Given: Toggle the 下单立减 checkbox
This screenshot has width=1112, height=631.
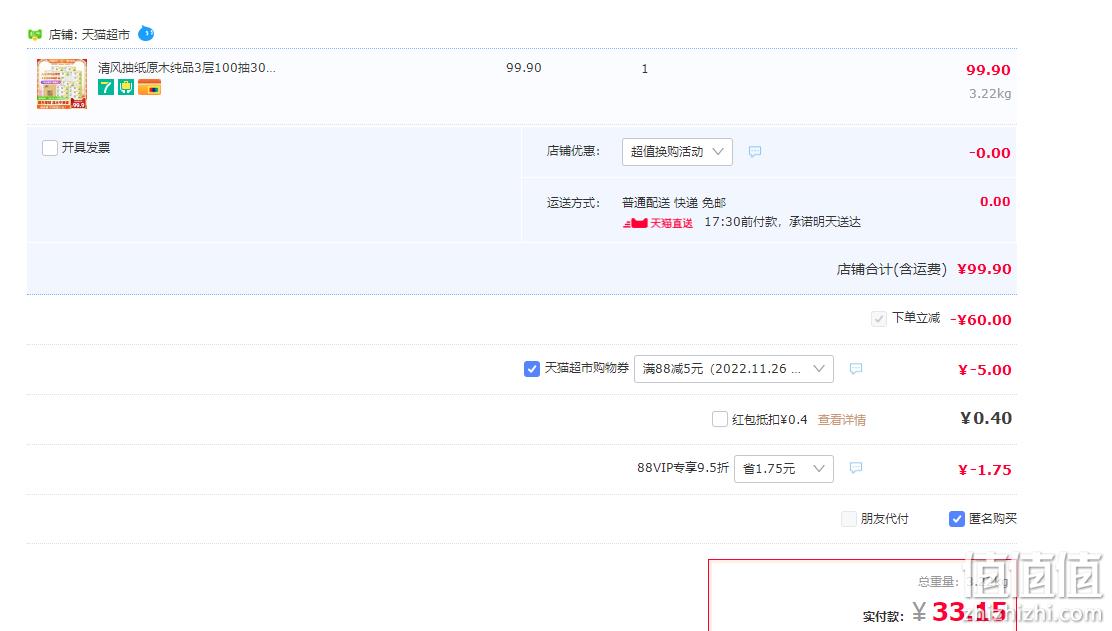Looking at the screenshot, I should (x=879, y=319).
